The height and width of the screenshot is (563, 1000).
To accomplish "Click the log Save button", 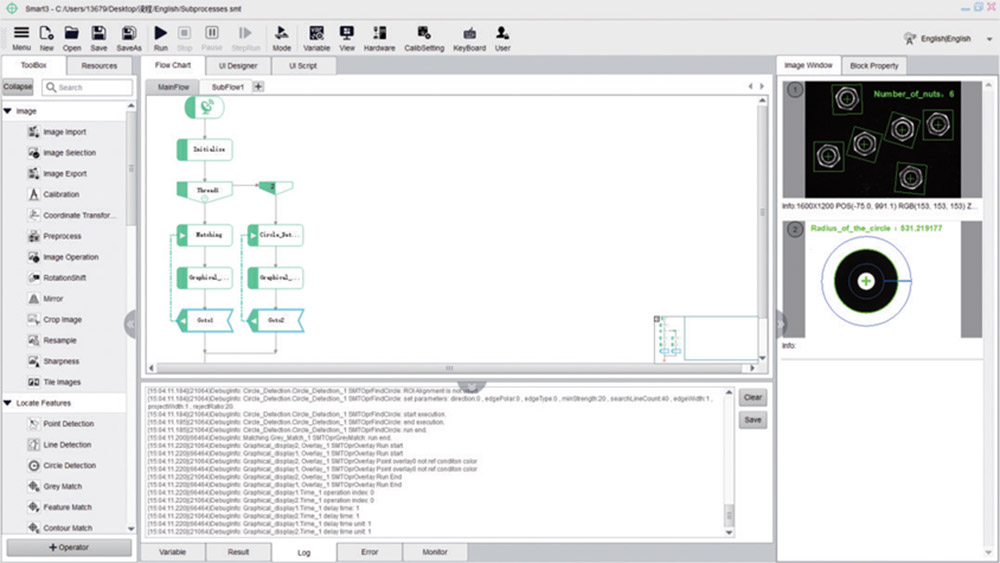I will pos(753,420).
